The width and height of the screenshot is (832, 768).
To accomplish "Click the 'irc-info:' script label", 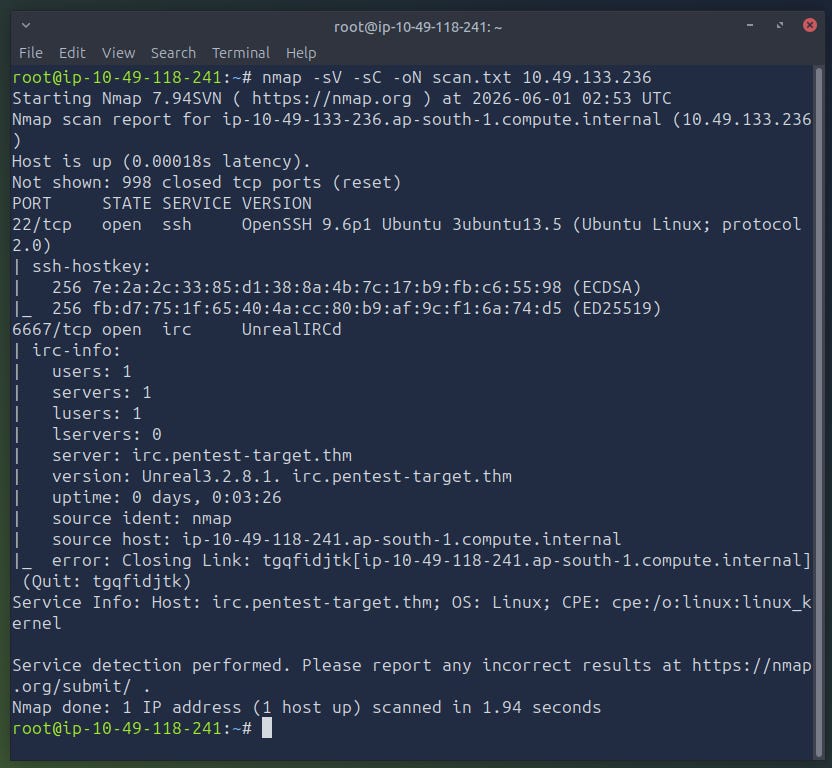I will [x=76, y=351].
